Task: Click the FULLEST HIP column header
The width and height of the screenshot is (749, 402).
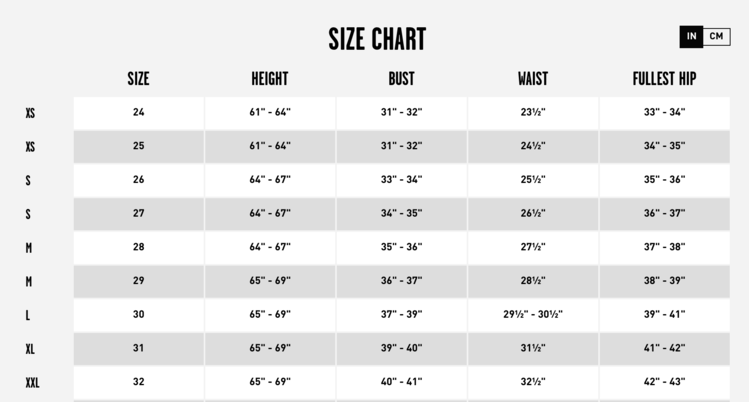Action: coord(664,78)
